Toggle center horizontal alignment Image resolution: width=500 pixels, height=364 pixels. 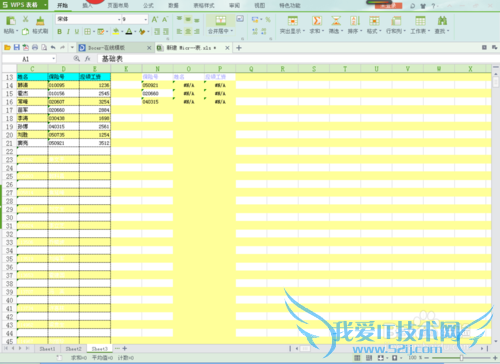(x=188, y=31)
